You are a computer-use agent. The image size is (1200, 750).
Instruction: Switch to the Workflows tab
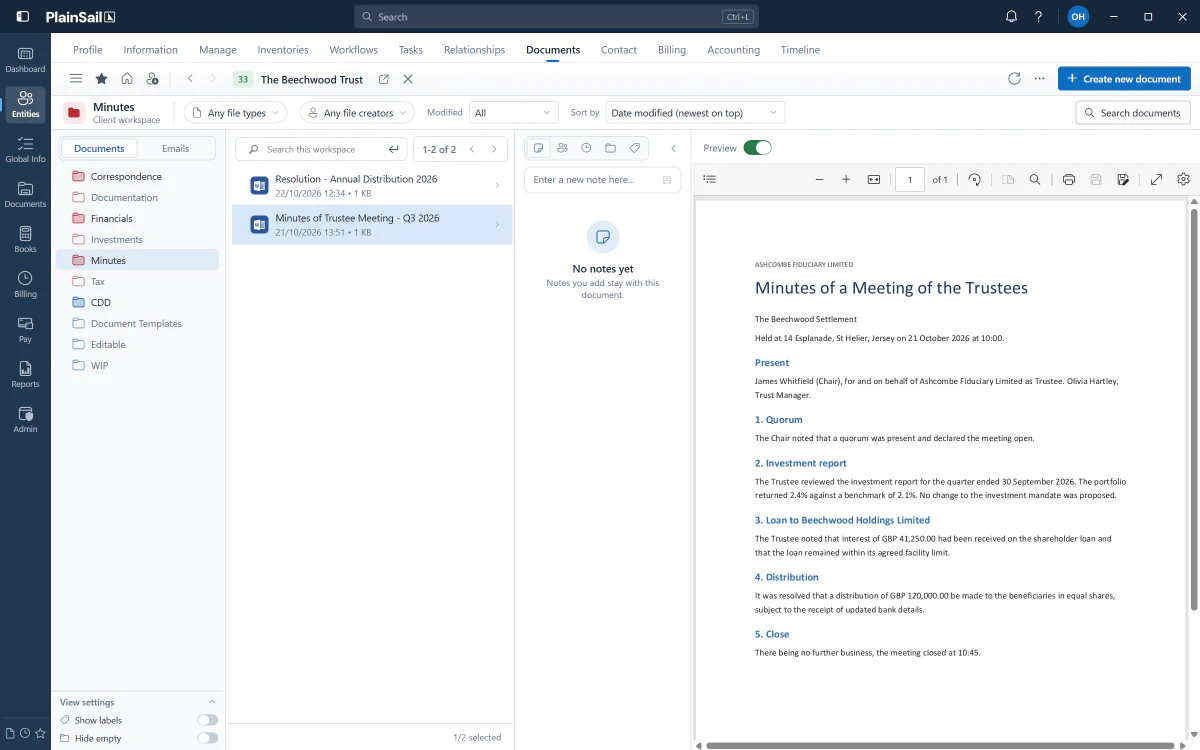[x=354, y=50]
